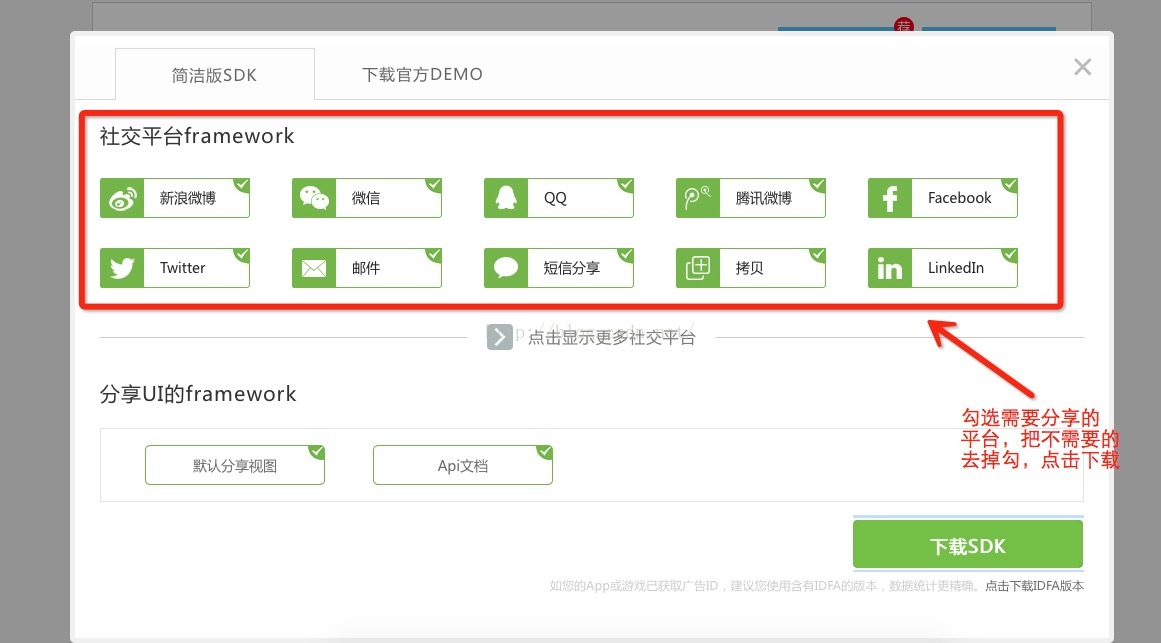
Task: Click the WeChat chat bubbles icon
Action: 314,198
